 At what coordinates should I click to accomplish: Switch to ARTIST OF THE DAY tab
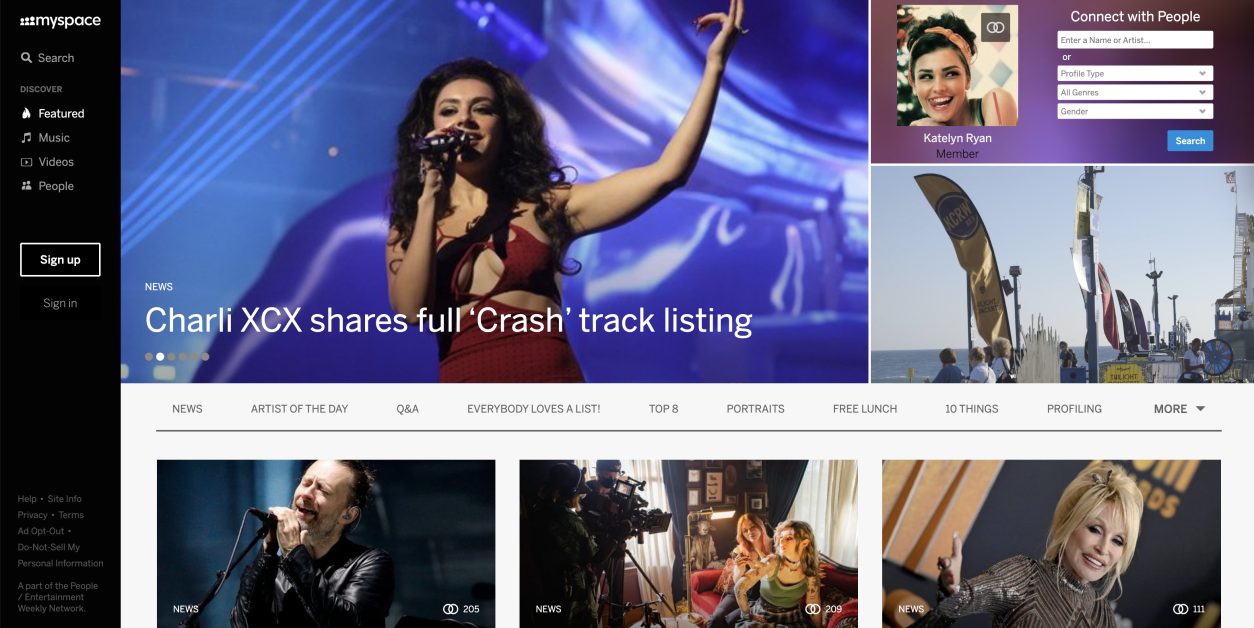[300, 409]
